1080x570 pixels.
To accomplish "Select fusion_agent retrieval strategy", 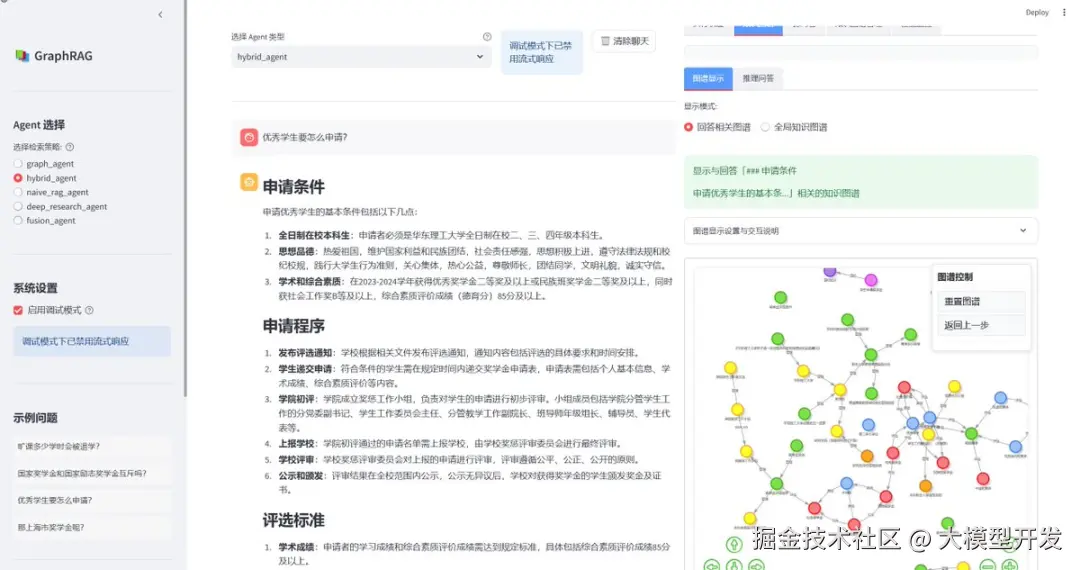I will 44,220.
